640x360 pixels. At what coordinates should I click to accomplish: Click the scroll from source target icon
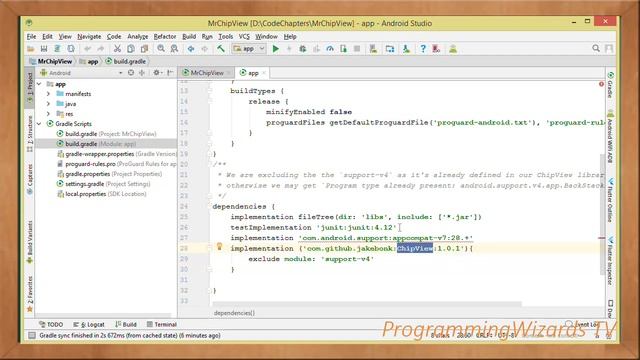[x=131, y=73]
